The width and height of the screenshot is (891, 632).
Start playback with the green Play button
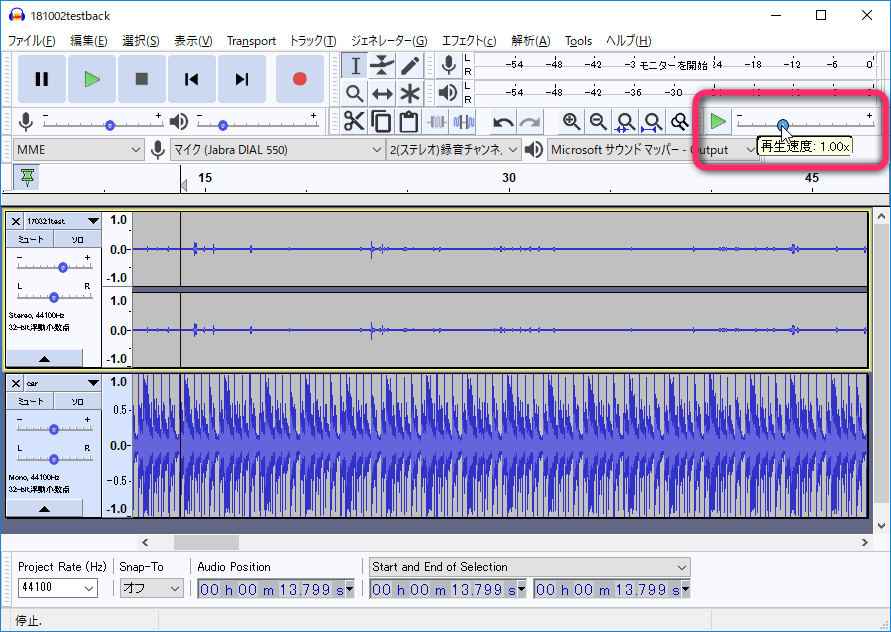tap(91, 79)
